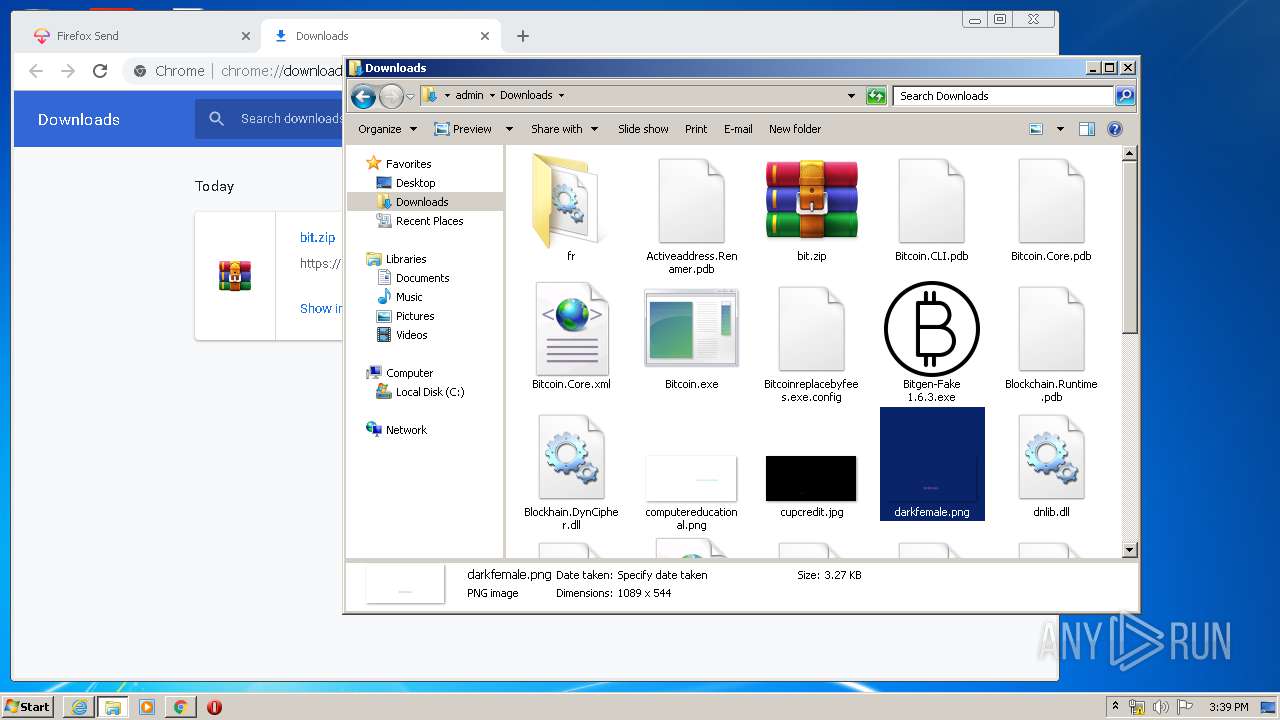This screenshot has height=720, width=1280.
Task: Open Internet Explorer from taskbar
Action: point(79,707)
